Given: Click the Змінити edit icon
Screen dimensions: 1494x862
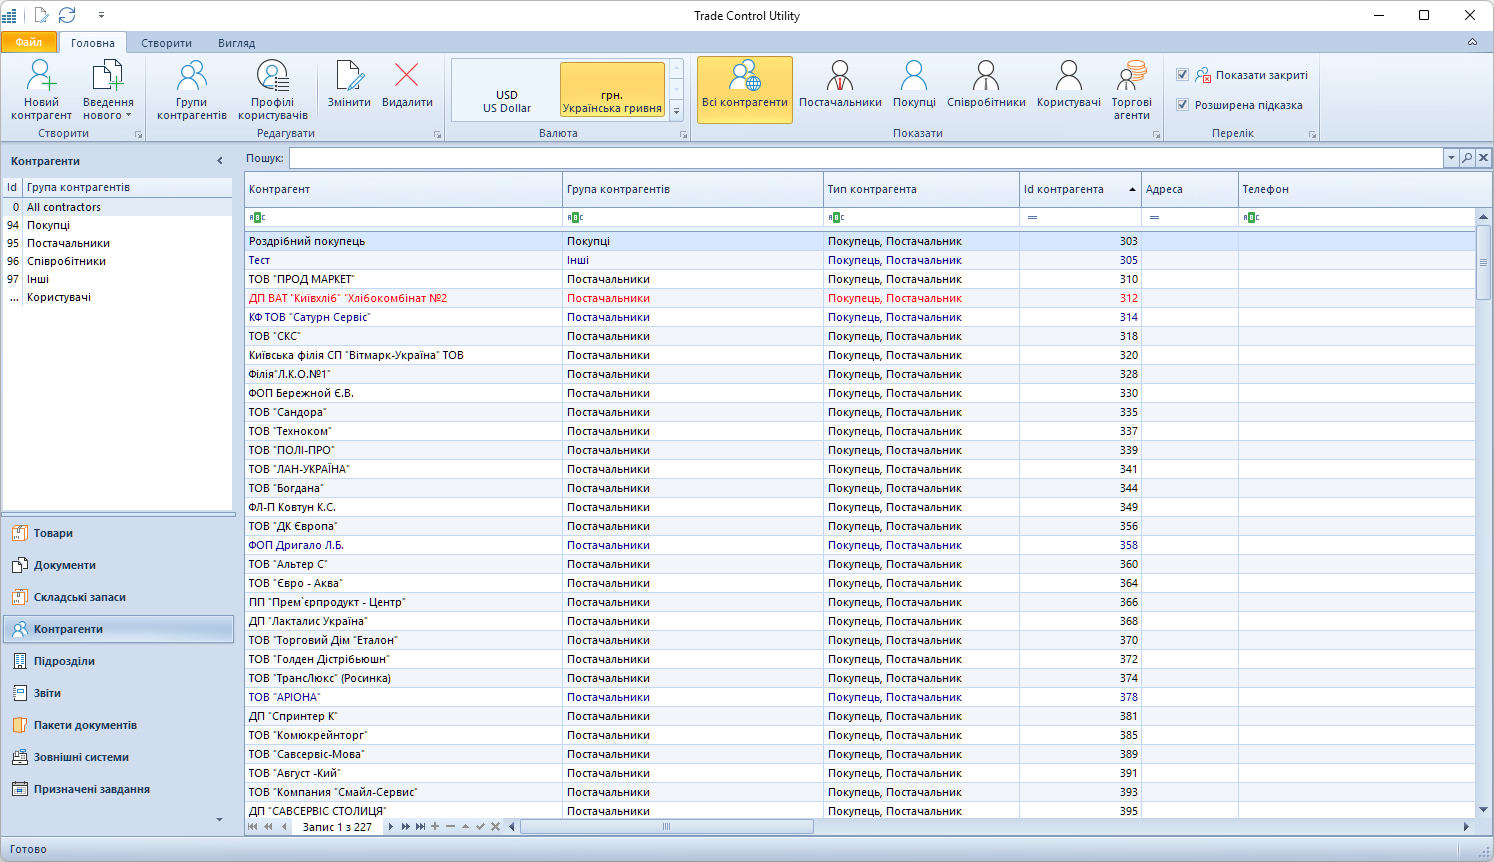Looking at the screenshot, I should pos(349,77).
